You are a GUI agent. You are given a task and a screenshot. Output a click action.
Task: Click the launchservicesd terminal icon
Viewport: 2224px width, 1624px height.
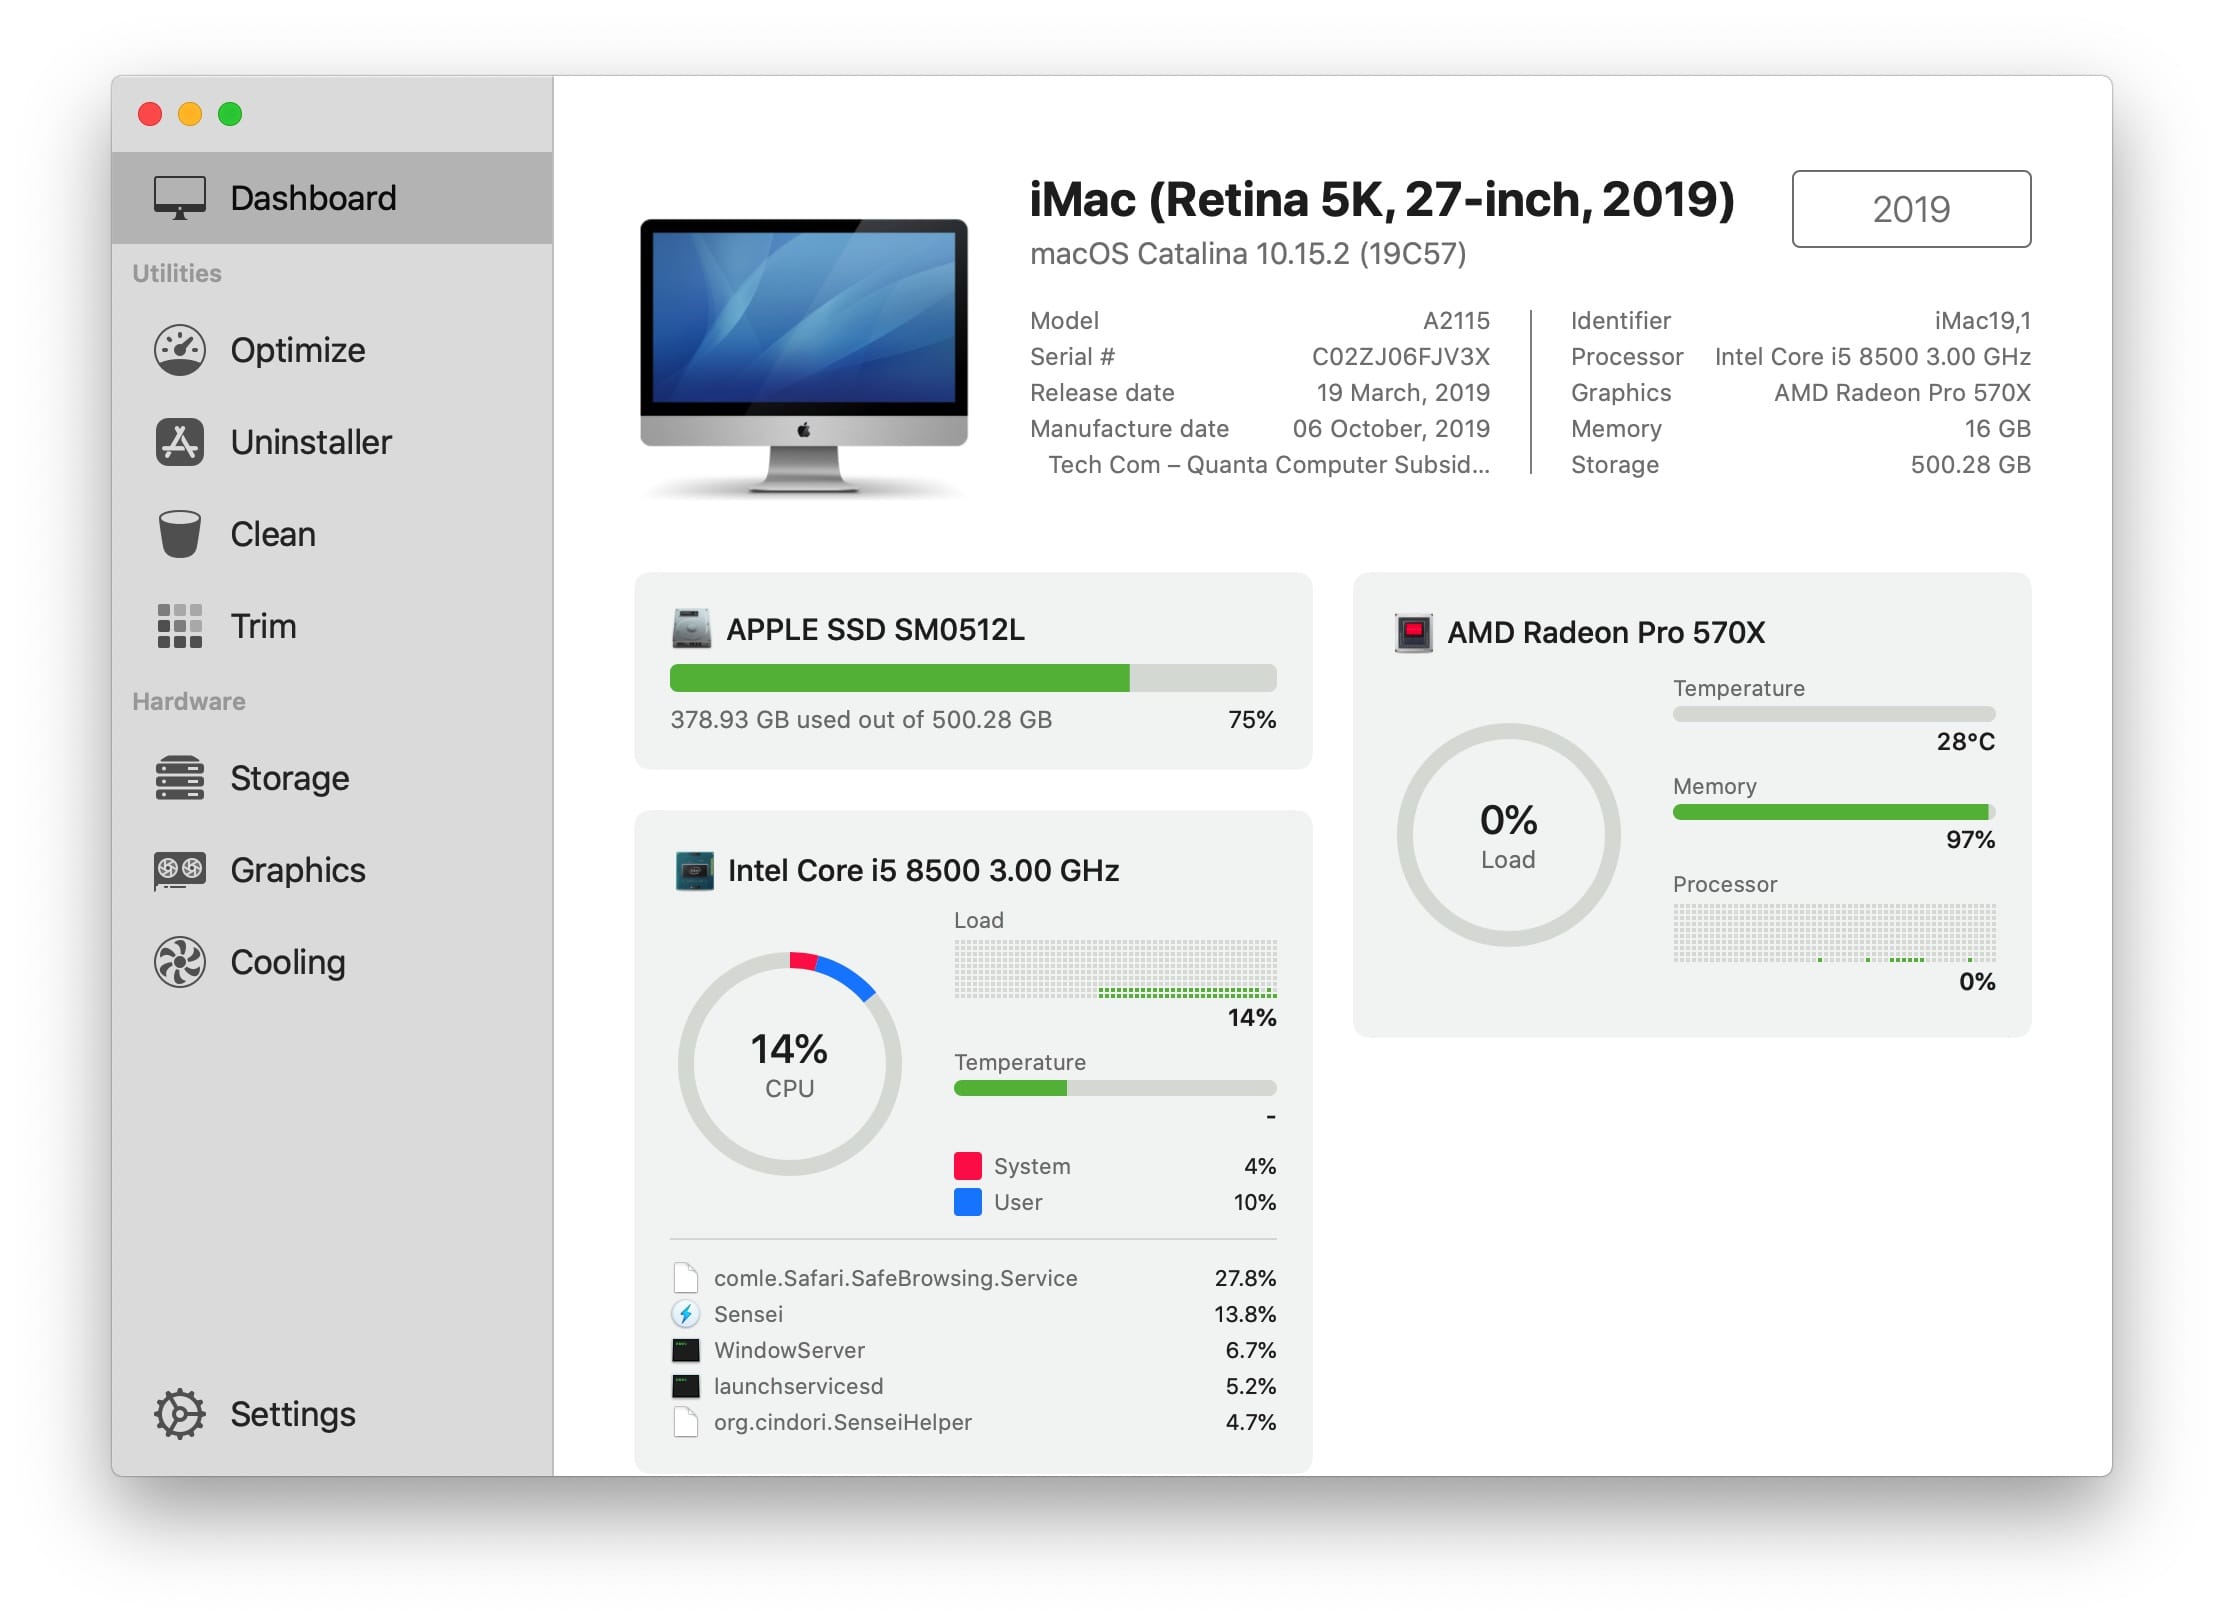point(686,1386)
